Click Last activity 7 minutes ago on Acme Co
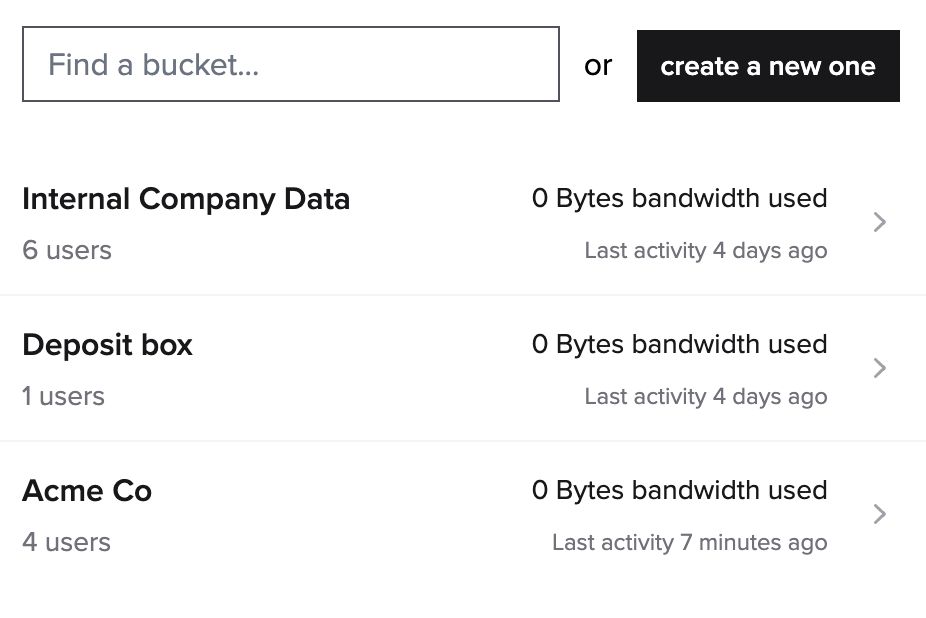 click(690, 542)
